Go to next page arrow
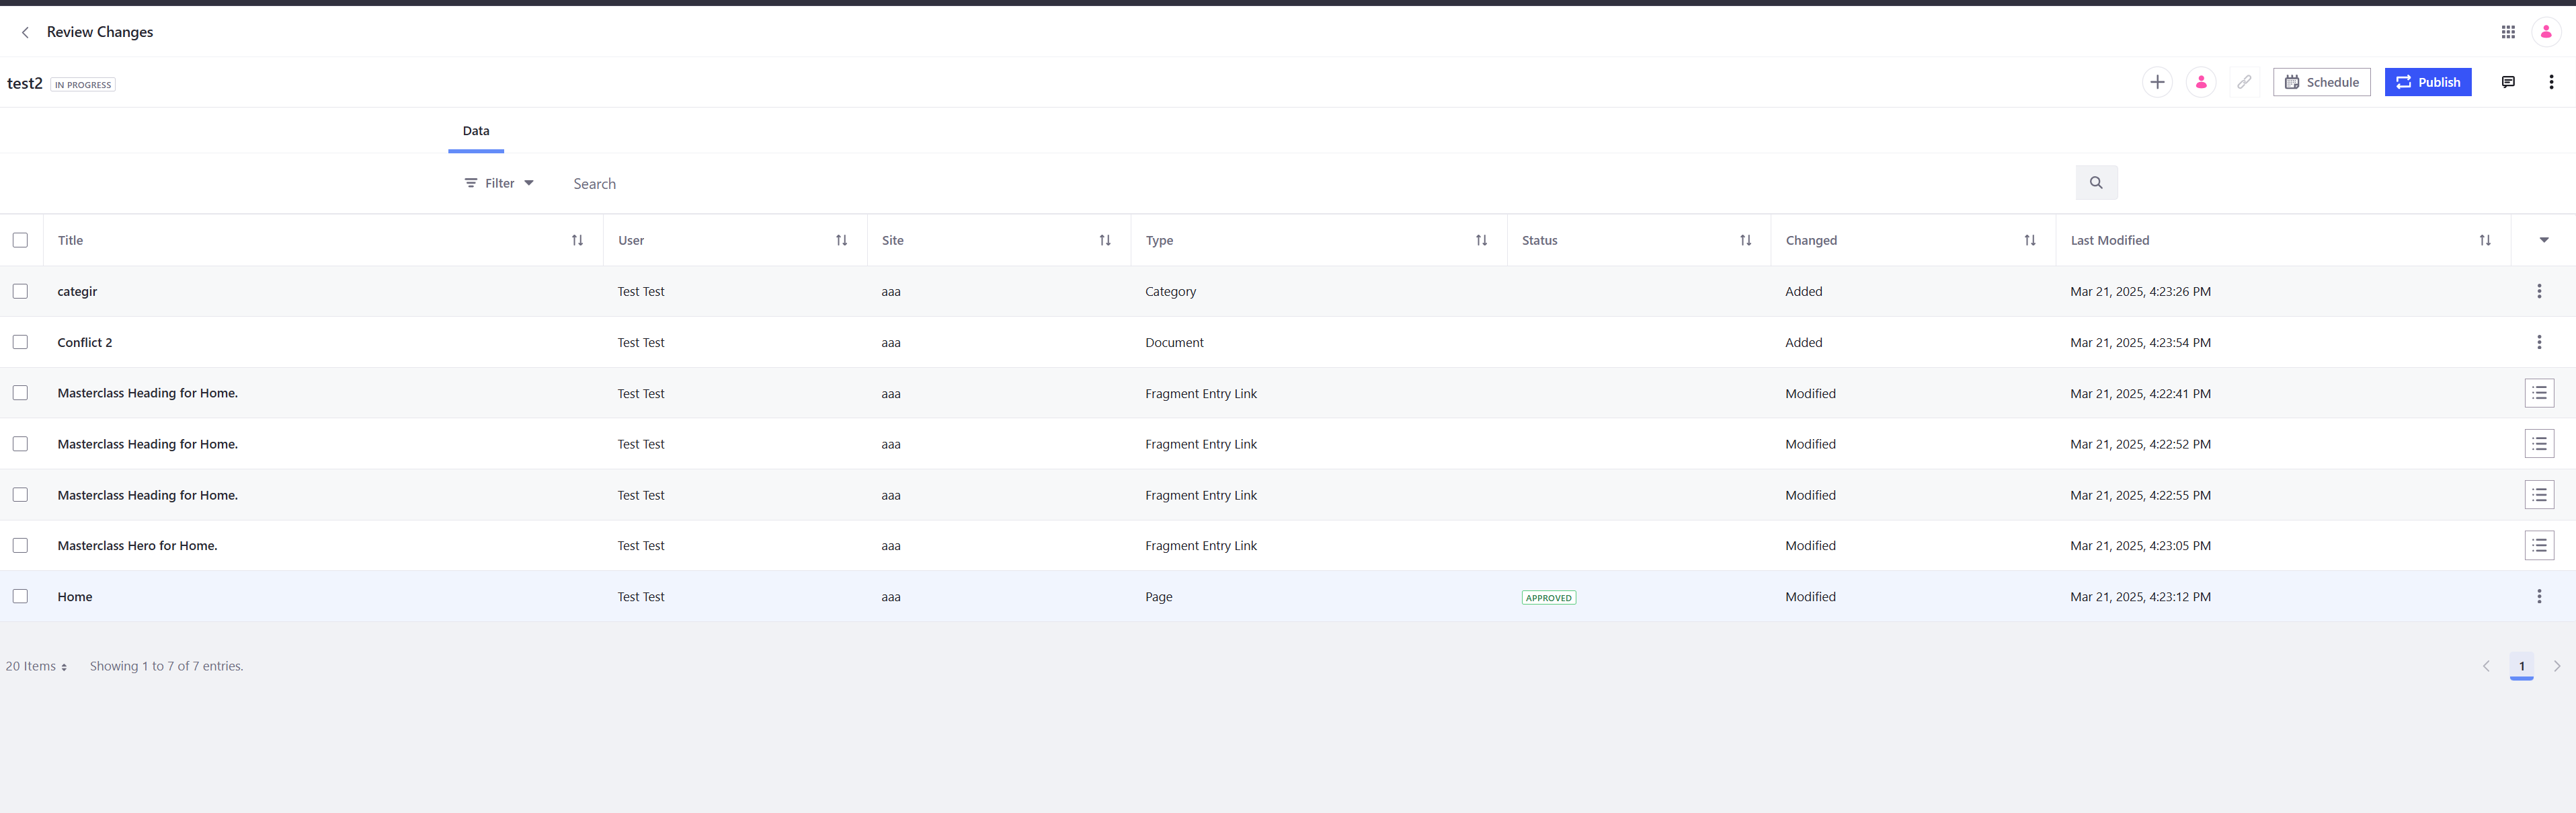Screen dimensions: 2576x813 [x=2556, y=666]
